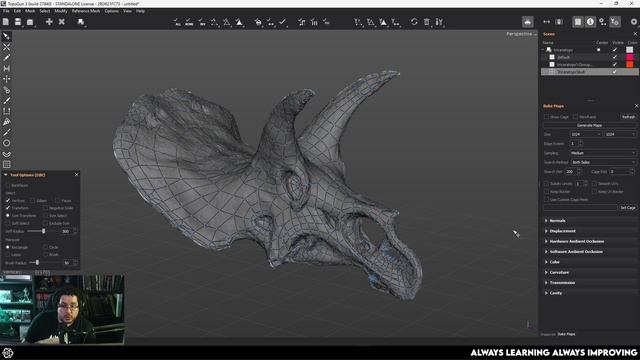Open the first Size dropdown showing 1024
Viewport: 640px width, 360px height.
[x=586, y=134]
